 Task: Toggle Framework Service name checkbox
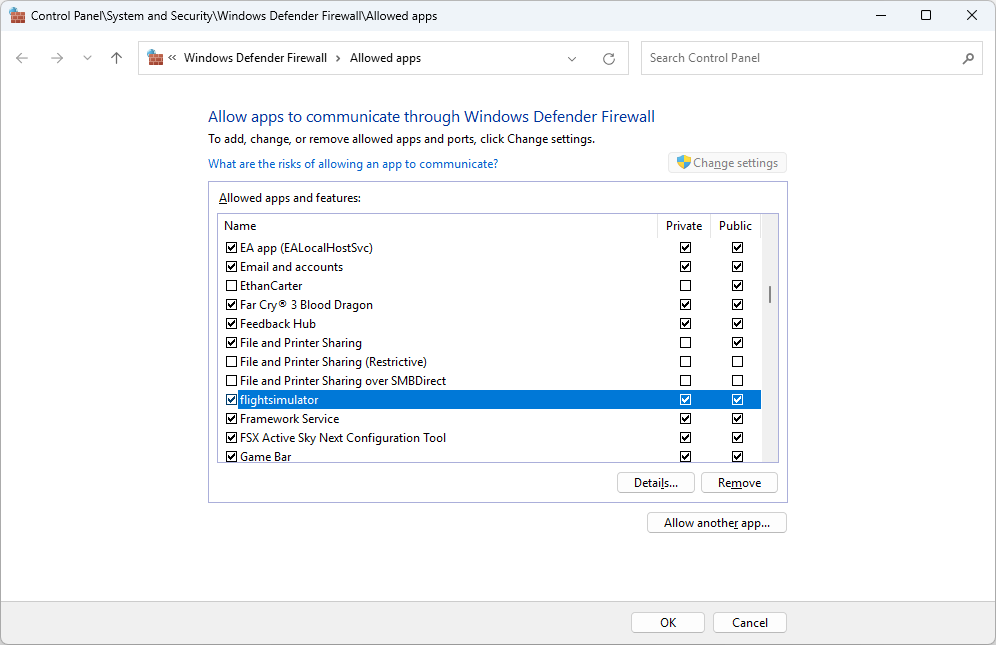coord(231,419)
